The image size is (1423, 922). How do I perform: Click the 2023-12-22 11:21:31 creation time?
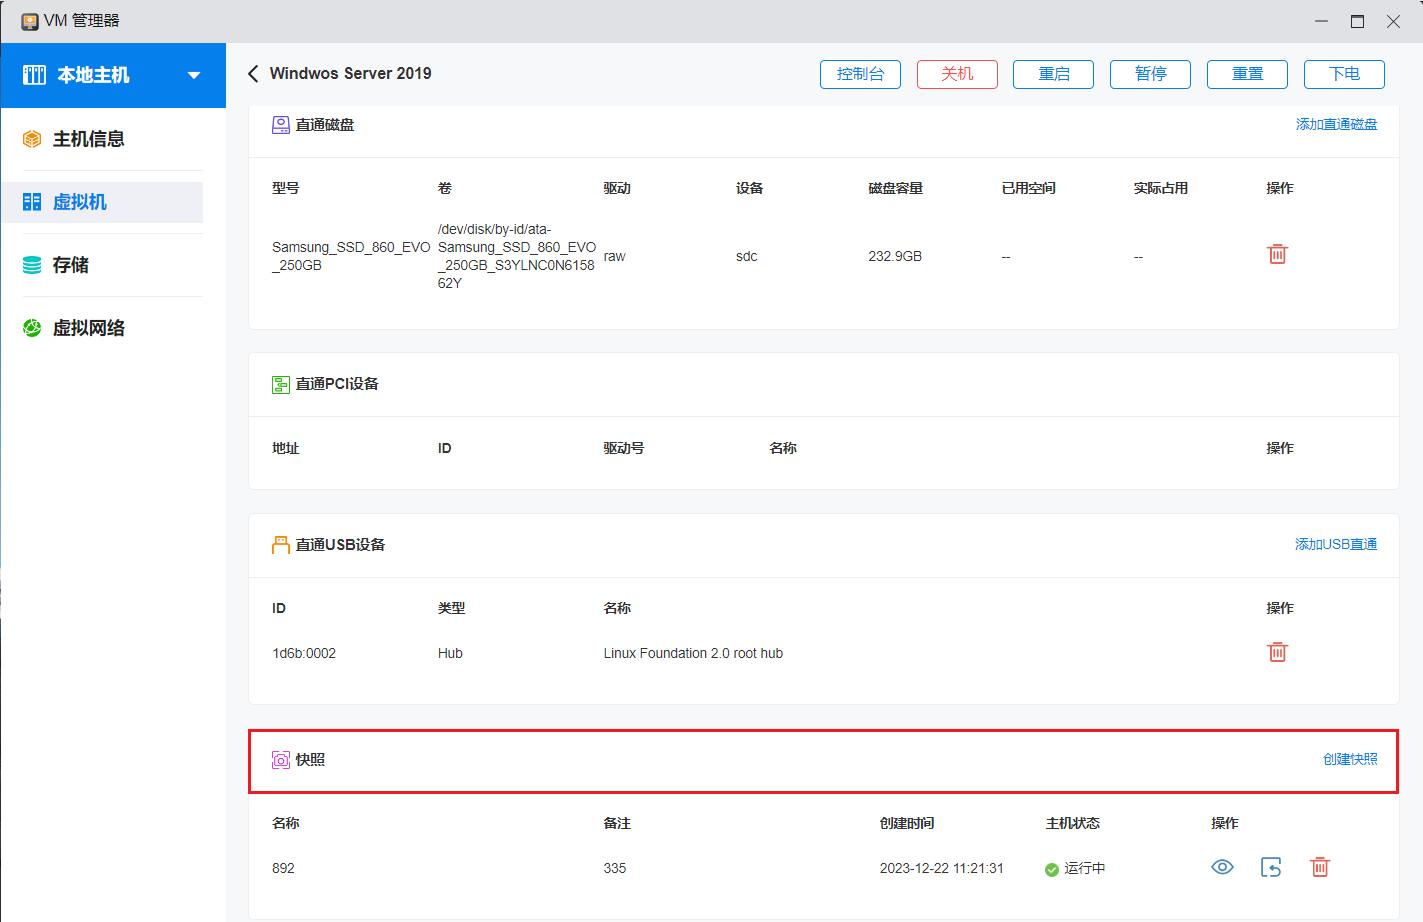coord(942,868)
